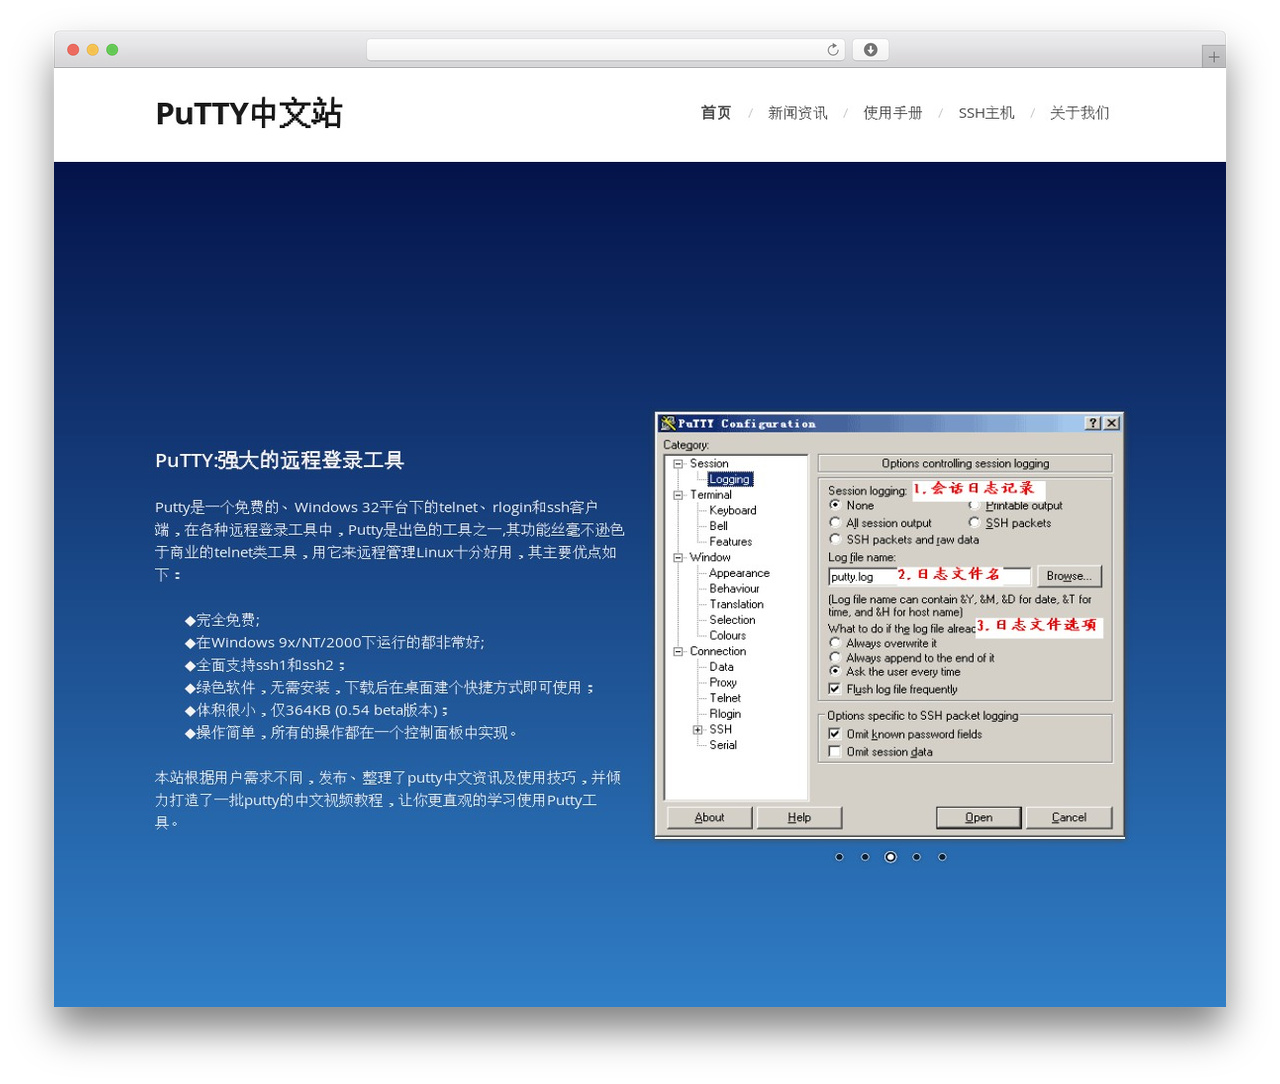Choose the SSH packets radio button
This screenshot has width=1280, height=1084.
(973, 522)
